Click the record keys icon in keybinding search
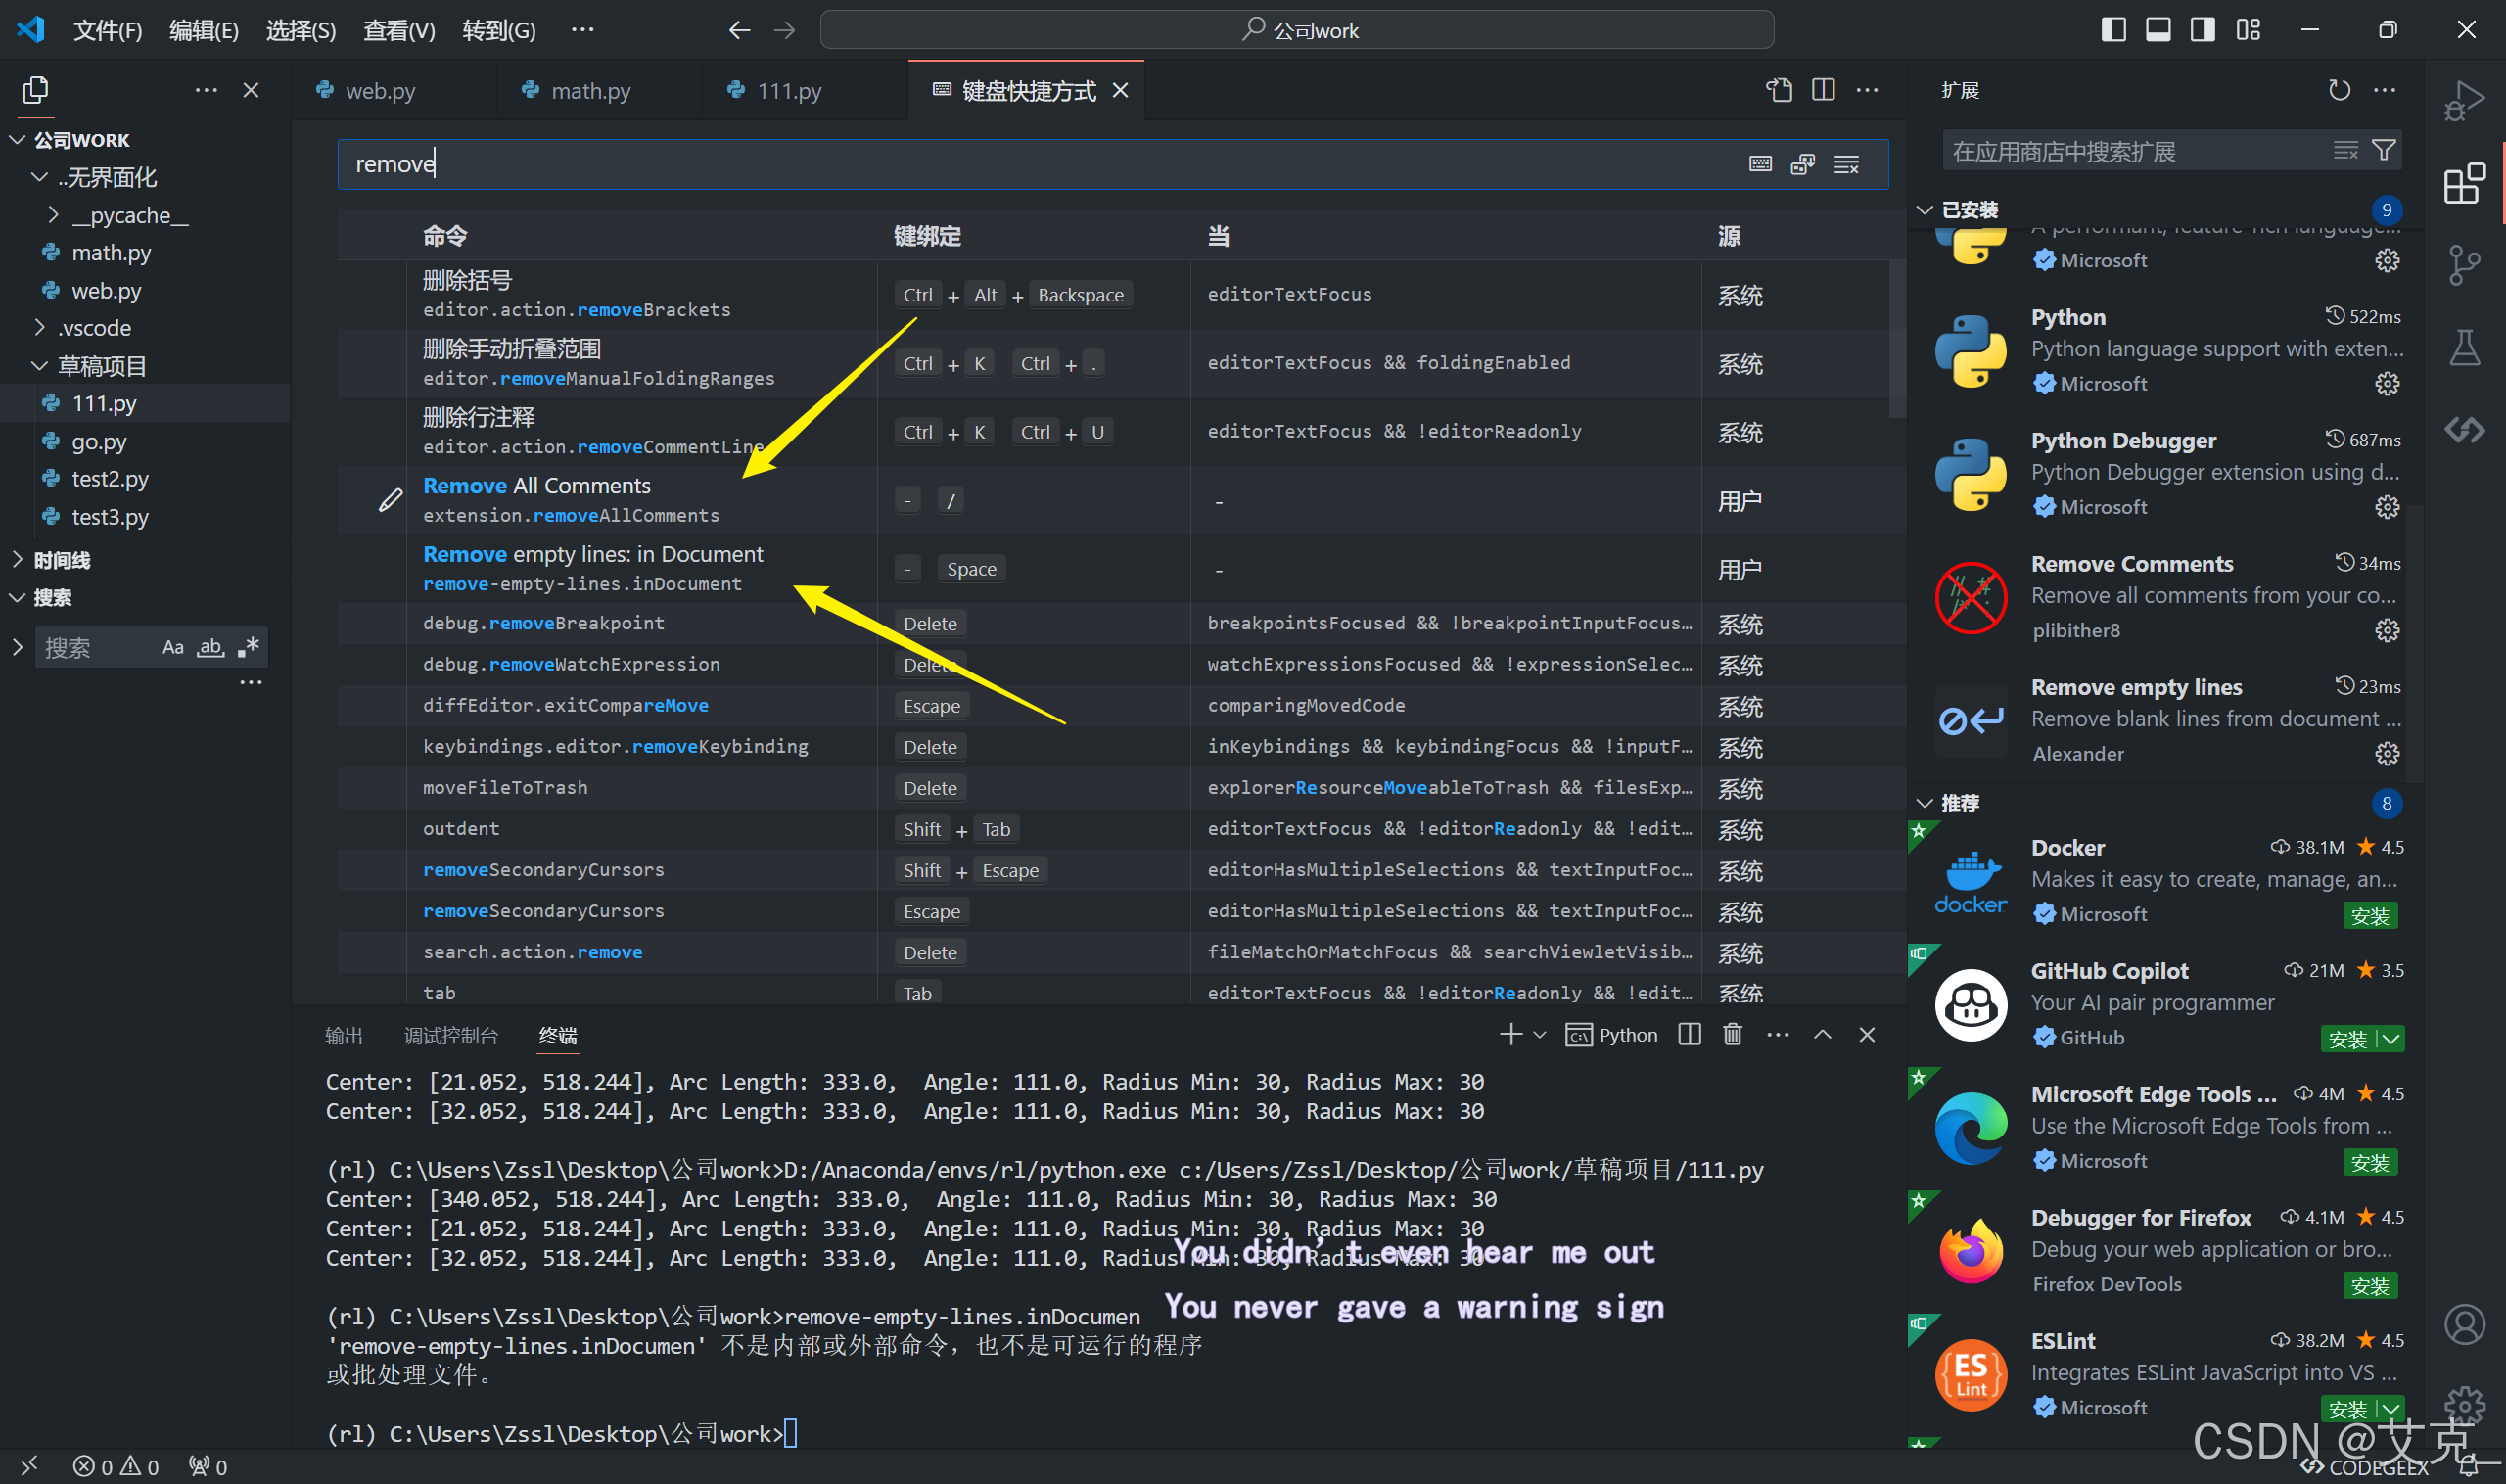 [1760, 164]
